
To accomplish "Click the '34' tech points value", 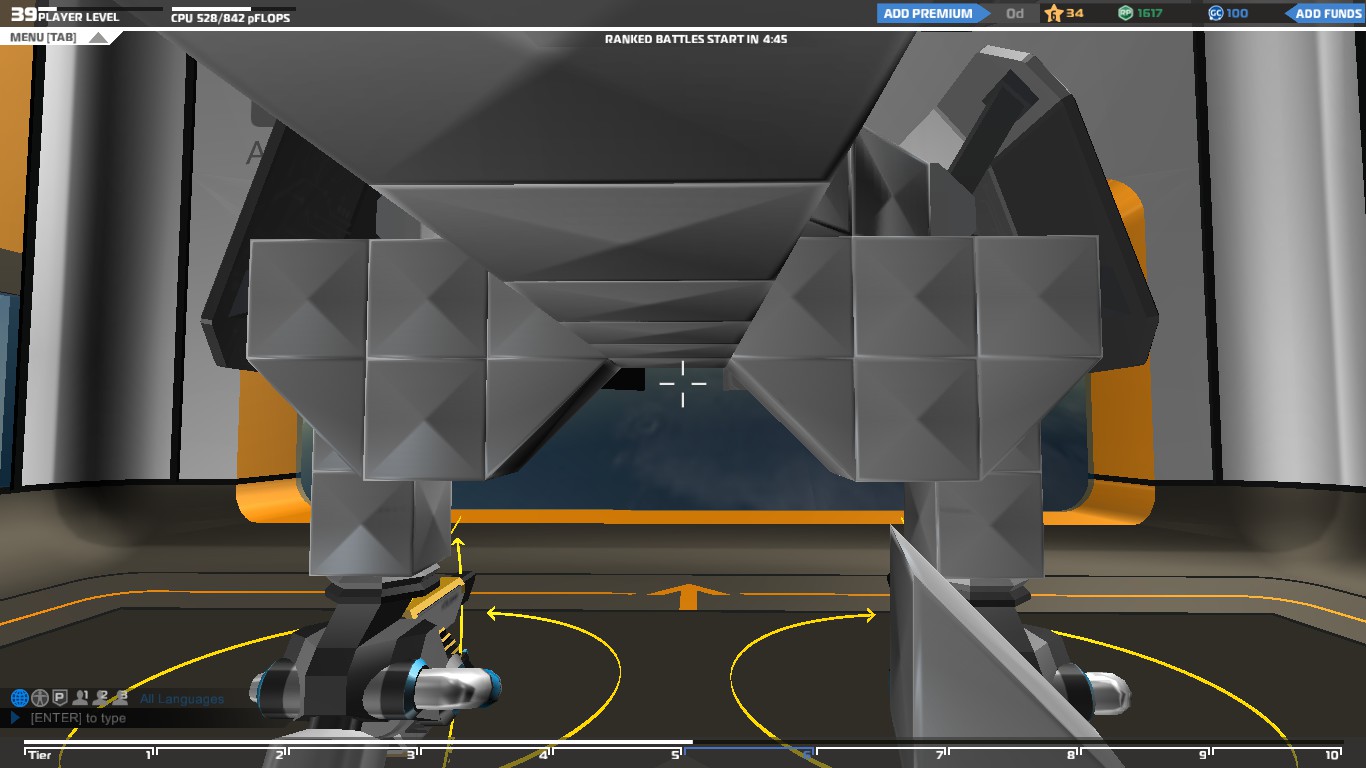I will tap(1075, 14).
